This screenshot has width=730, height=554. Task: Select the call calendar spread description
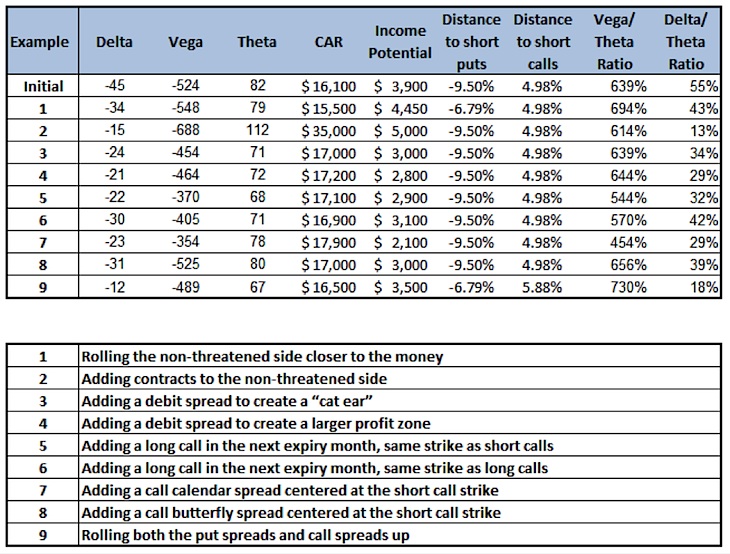coord(290,491)
